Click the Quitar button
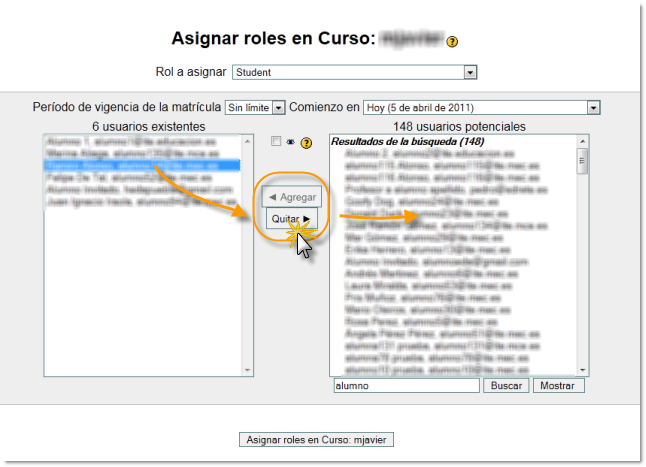646x467 pixels. (292, 218)
